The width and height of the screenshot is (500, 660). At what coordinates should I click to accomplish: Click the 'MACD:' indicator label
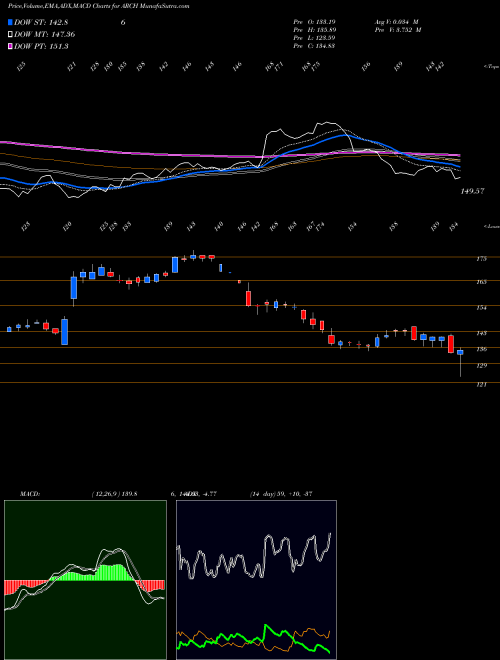[x=29, y=494]
